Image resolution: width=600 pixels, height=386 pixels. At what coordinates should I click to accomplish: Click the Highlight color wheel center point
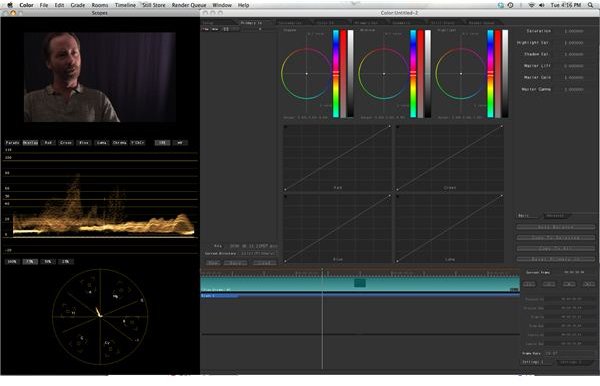point(461,73)
